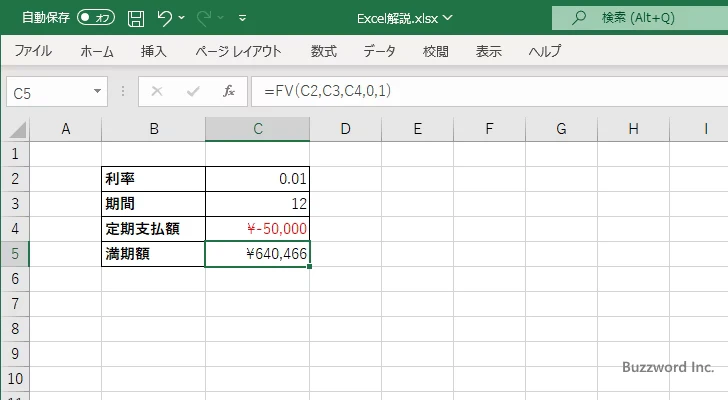
Task: Select row 1 header
Action: pyautogui.click(x=15, y=154)
